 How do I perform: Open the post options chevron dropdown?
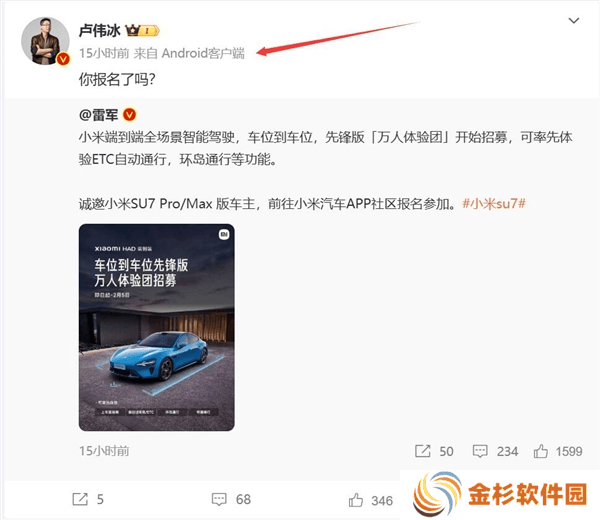573,21
